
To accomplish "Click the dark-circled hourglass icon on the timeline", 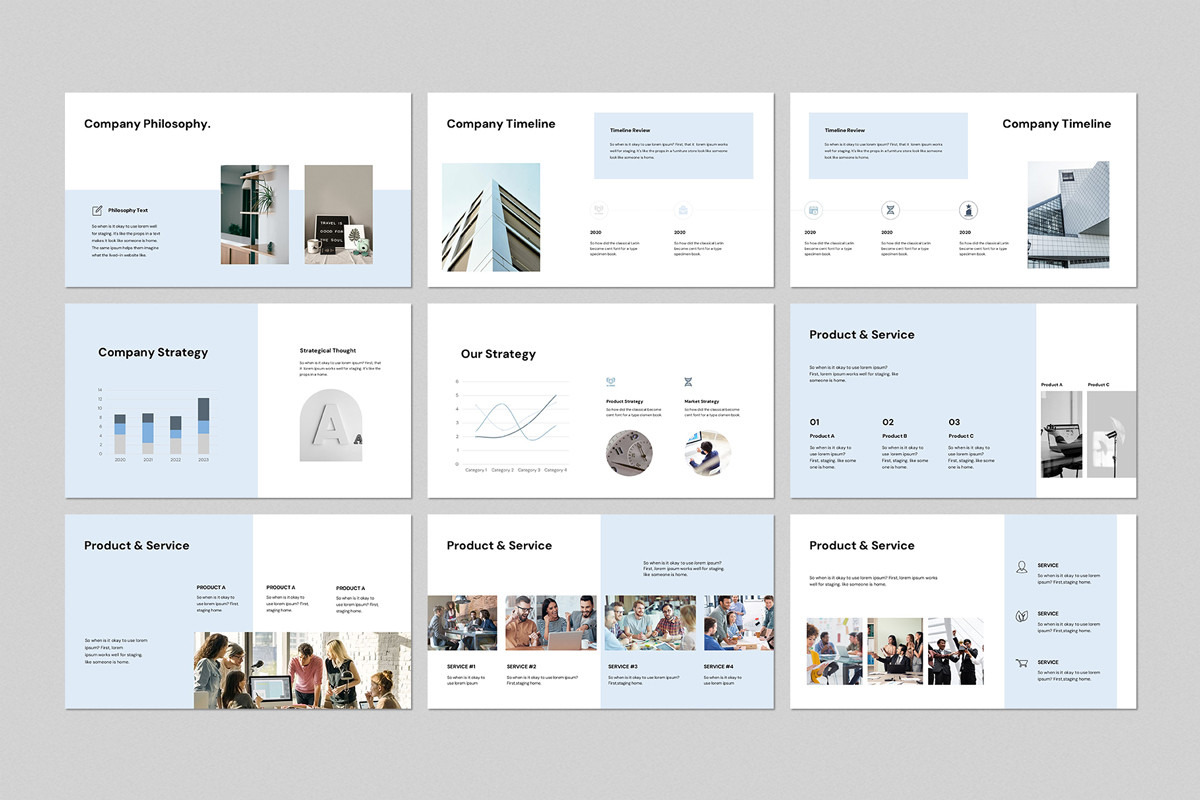I will point(890,210).
